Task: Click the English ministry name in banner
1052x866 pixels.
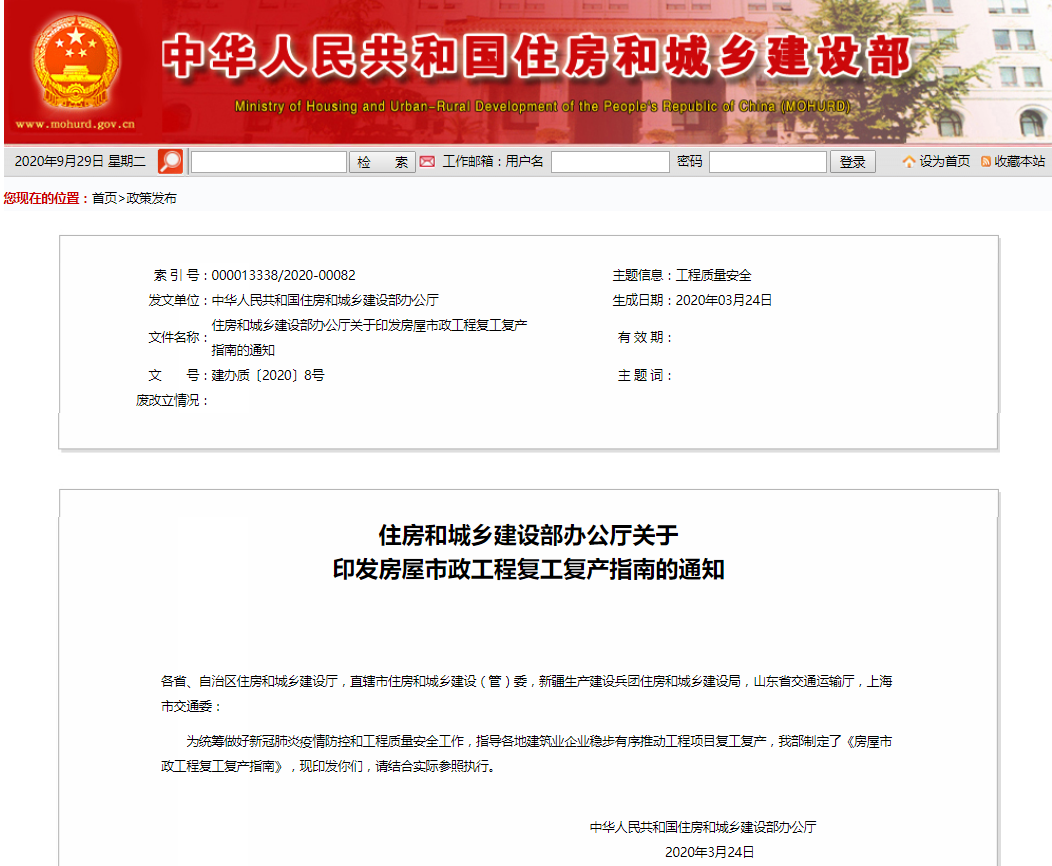Action: pos(542,106)
